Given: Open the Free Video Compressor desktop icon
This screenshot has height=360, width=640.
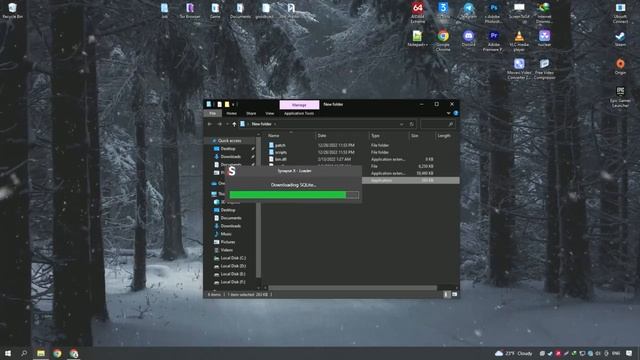Looking at the screenshot, I should [544, 68].
